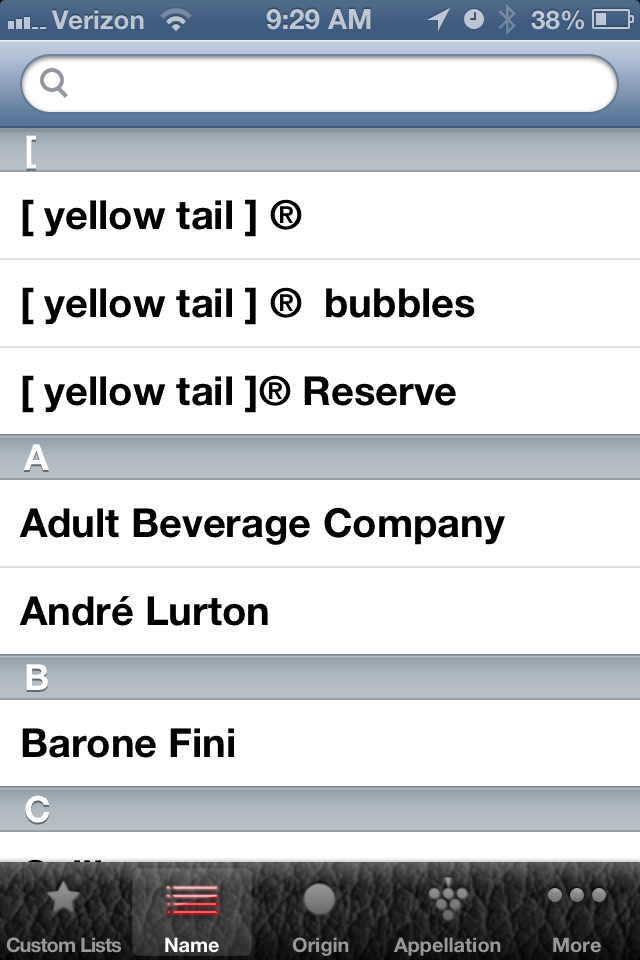
Task: Tap the Wi-Fi icon in status bar
Action: pos(176,20)
